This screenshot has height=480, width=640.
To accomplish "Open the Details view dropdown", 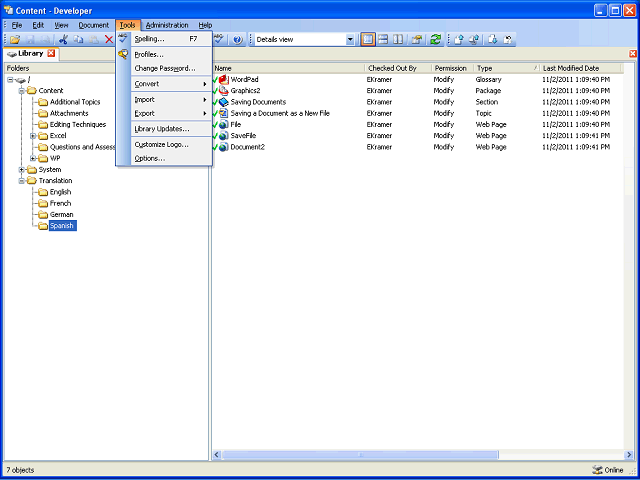I will [350, 40].
